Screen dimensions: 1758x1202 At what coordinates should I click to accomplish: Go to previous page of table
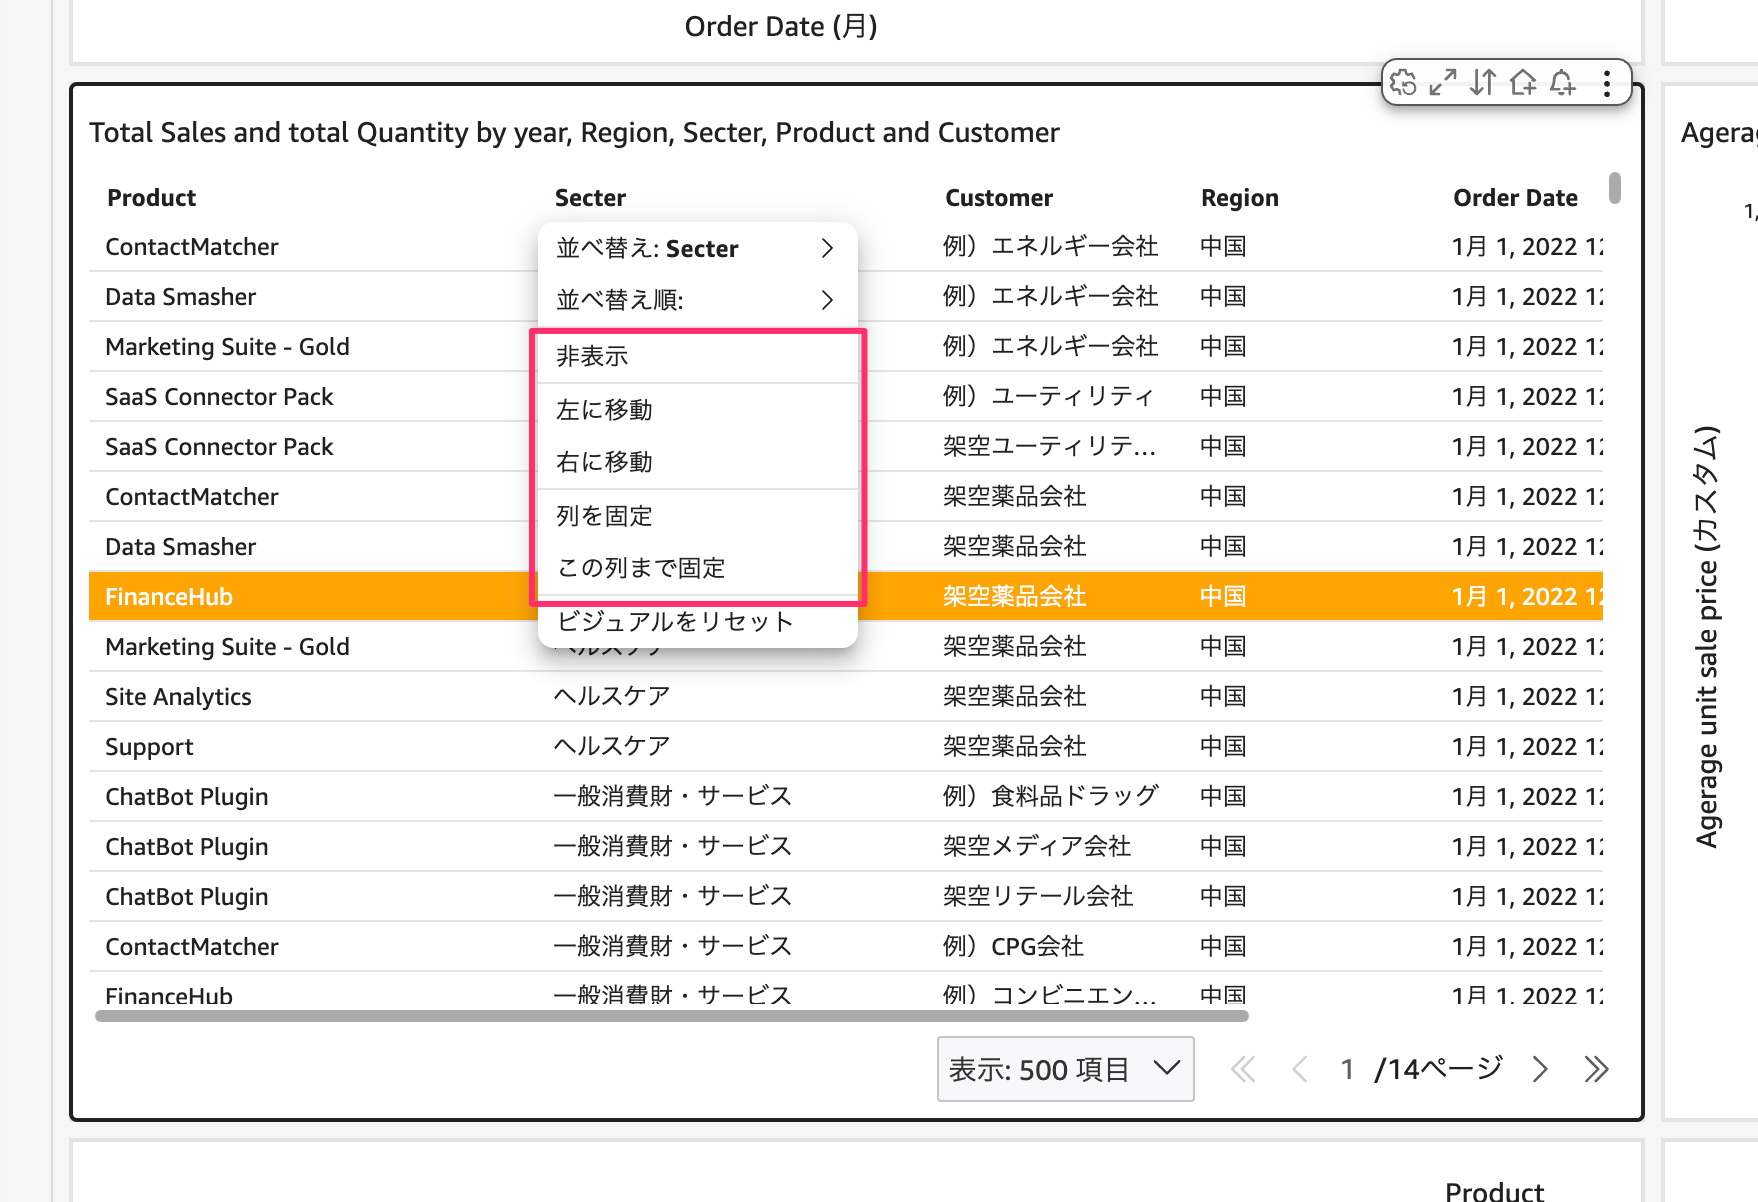[x=1299, y=1069]
